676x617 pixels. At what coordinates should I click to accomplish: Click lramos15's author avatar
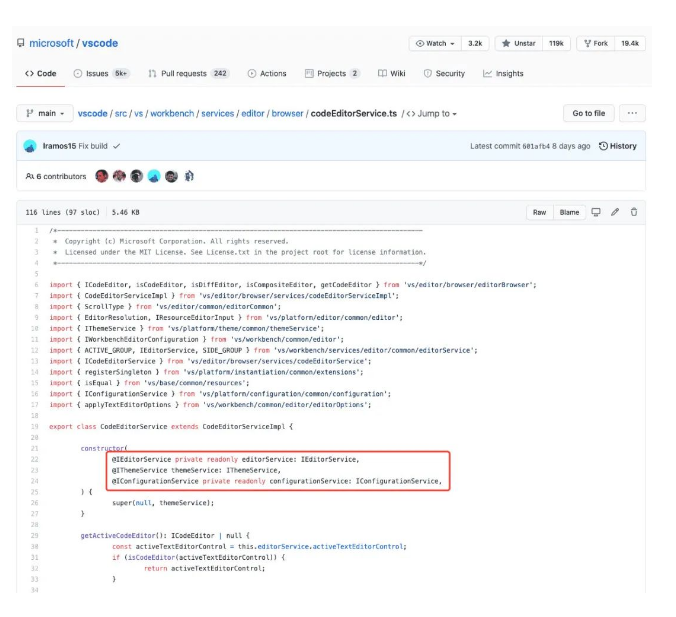click(31, 146)
